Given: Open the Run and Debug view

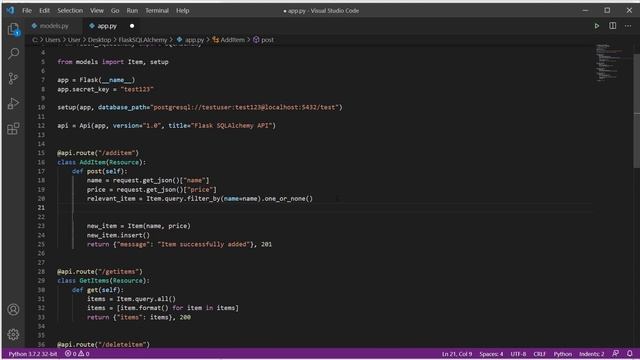Looking at the screenshot, I should 13,104.
